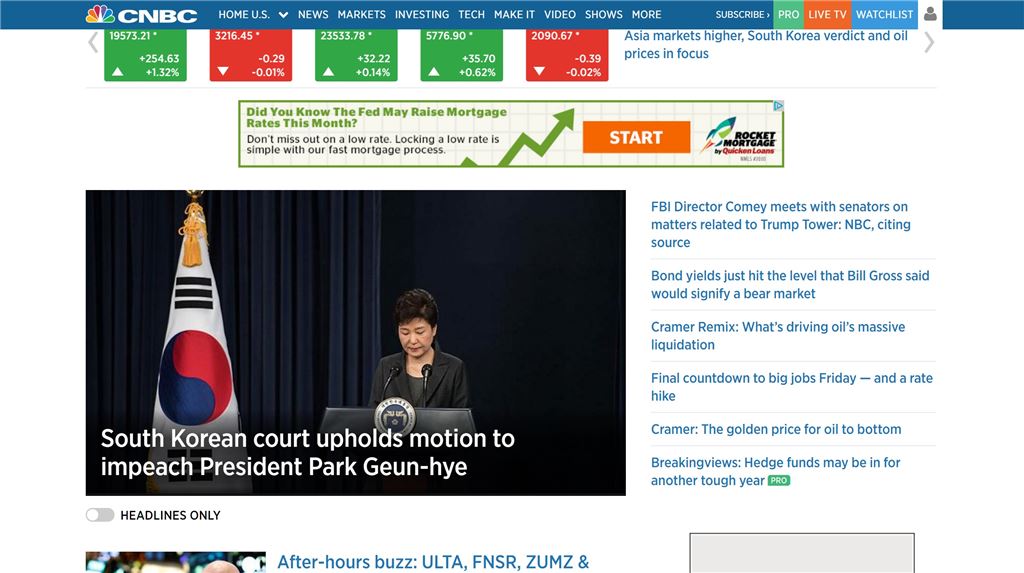The image size is (1024, 573).
Task: Open the SUBSCRIBE menu in the header
Action: click(x=742, y=15)
